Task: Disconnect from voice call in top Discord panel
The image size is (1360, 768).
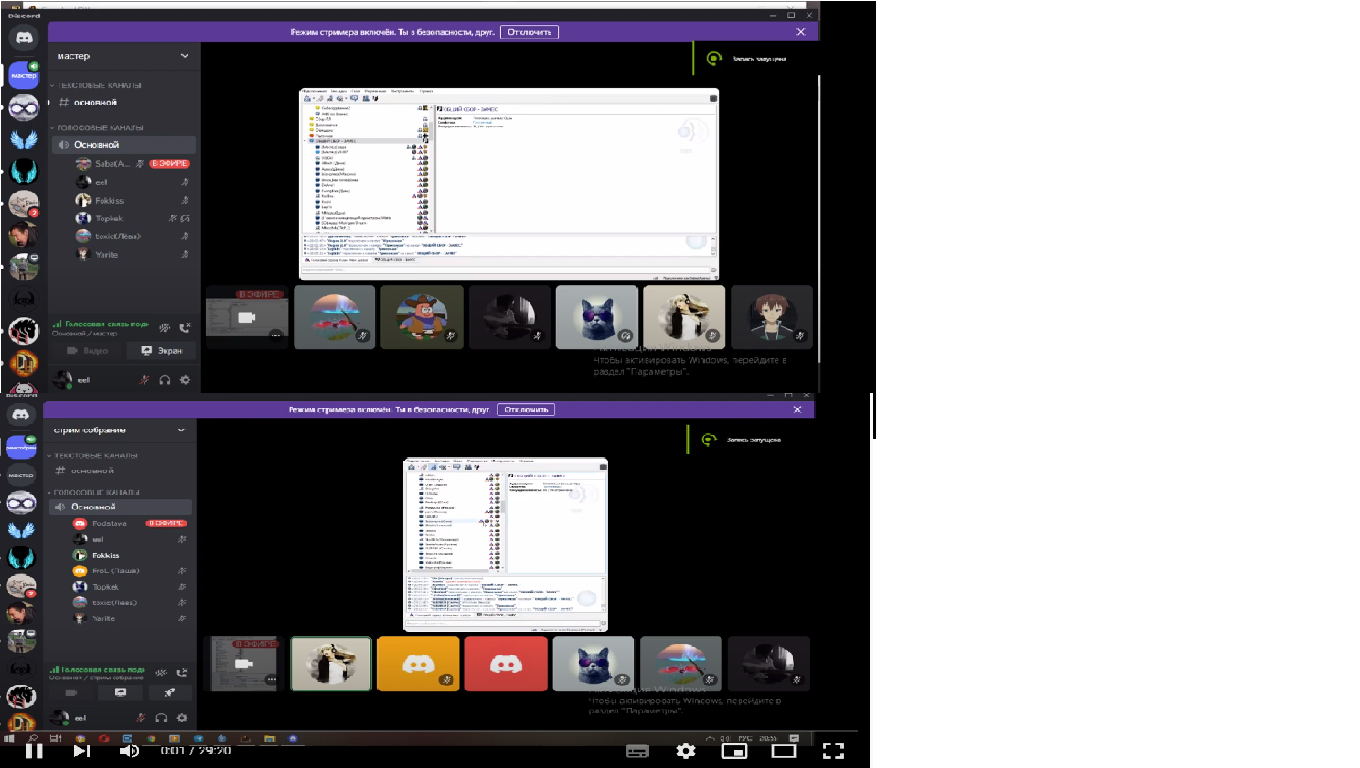Action: [185, 327]
